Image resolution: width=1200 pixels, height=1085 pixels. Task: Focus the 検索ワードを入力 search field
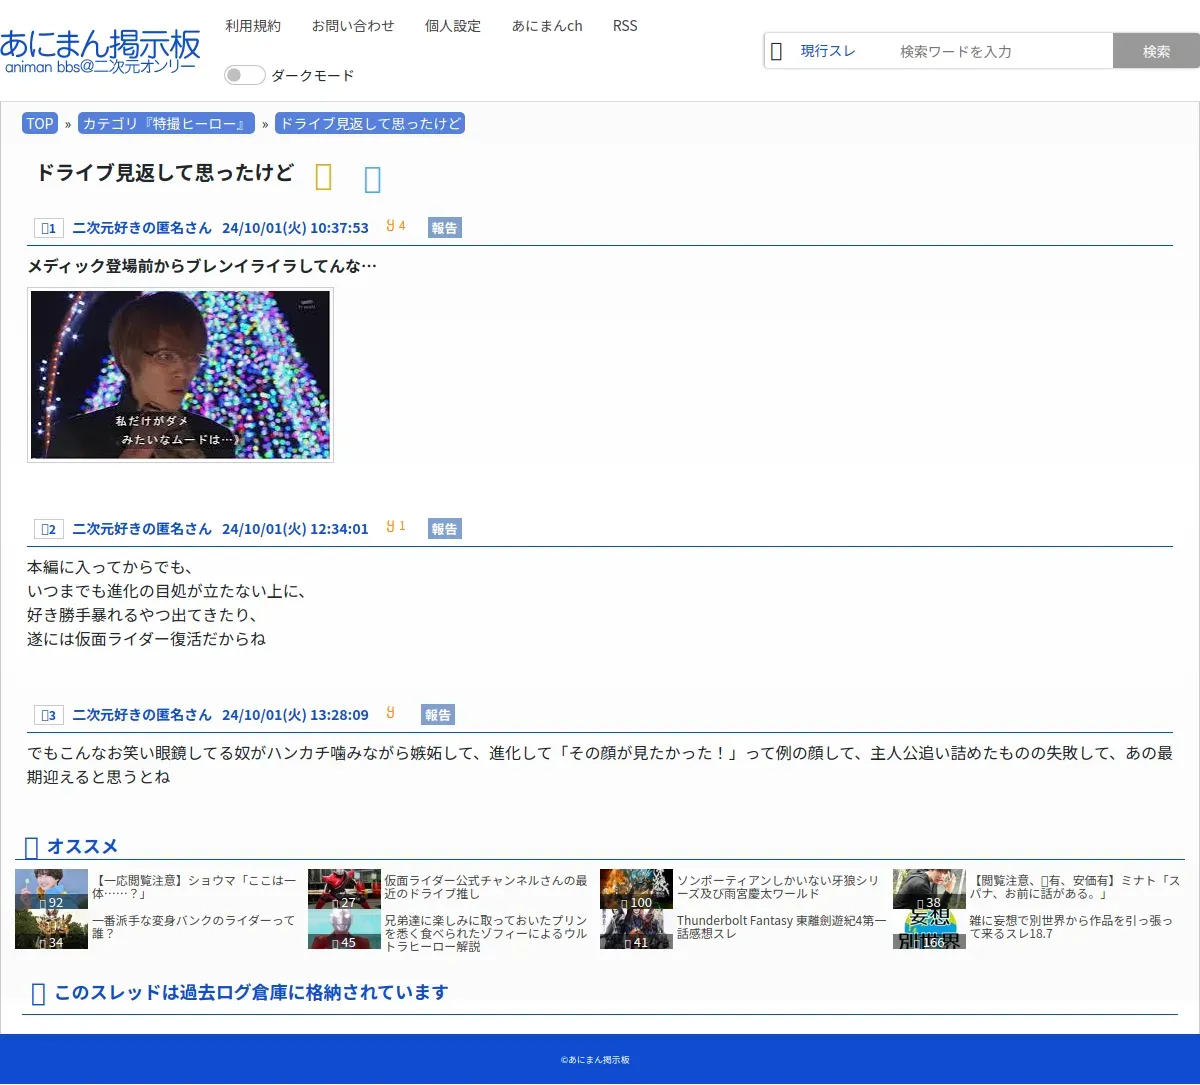tap(1000, 51)
